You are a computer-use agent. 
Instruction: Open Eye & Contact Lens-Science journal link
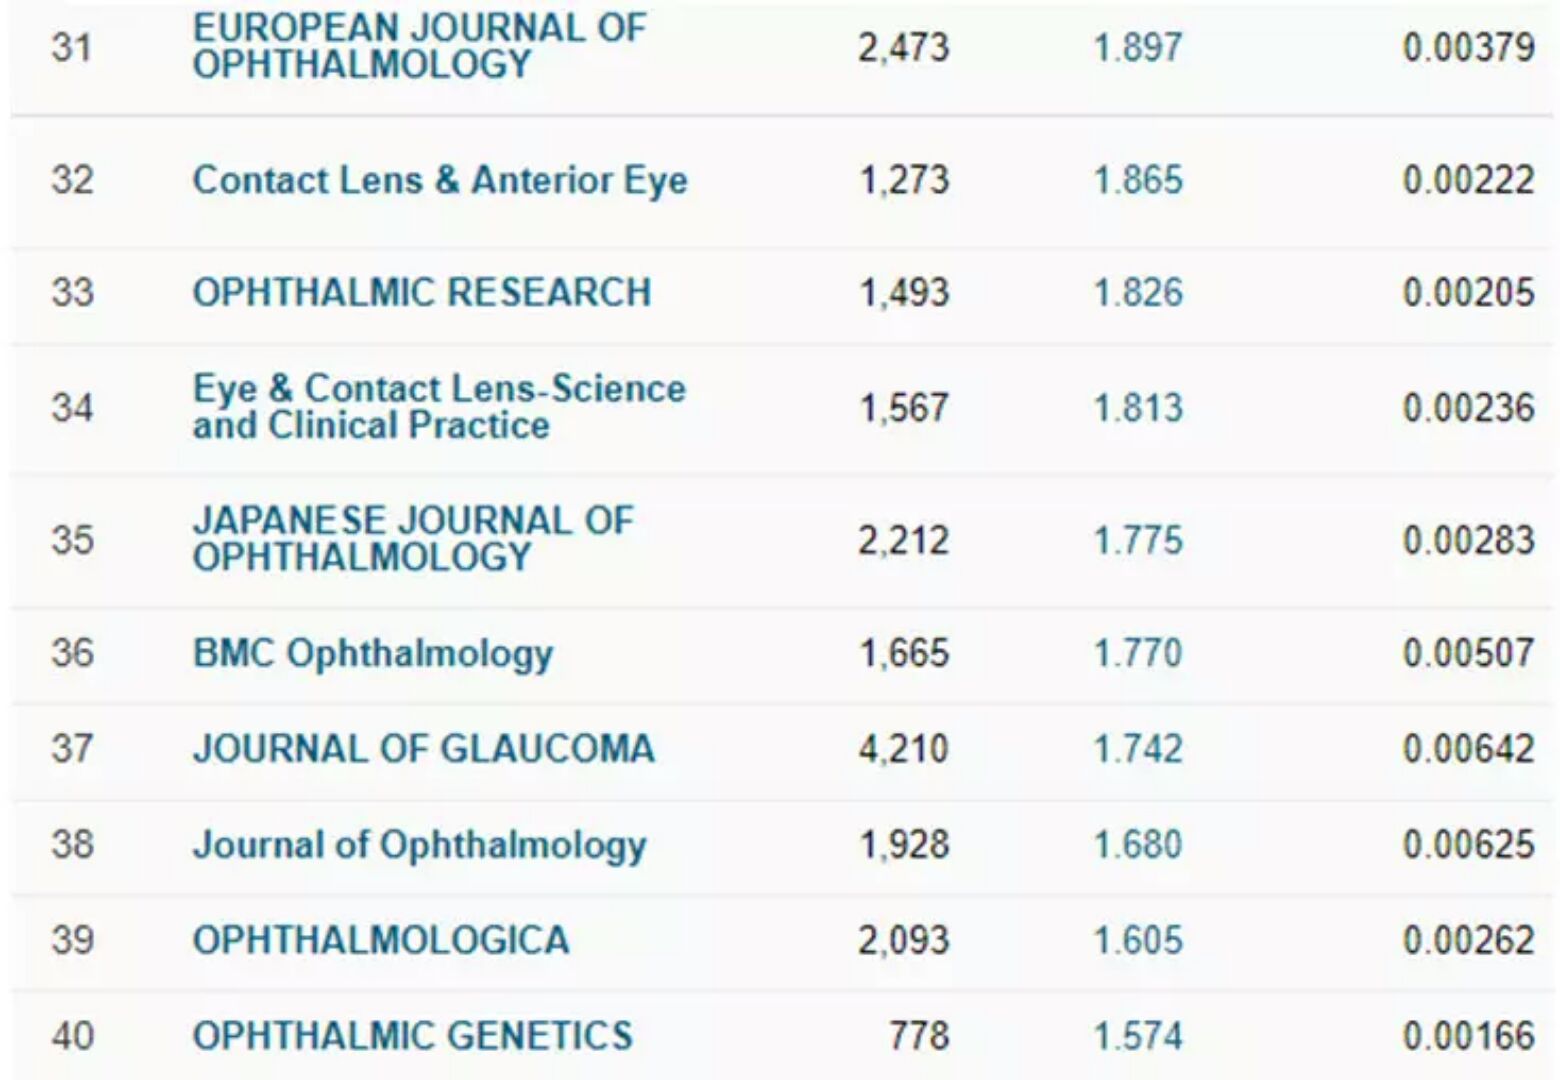click(x=439, y=407)
